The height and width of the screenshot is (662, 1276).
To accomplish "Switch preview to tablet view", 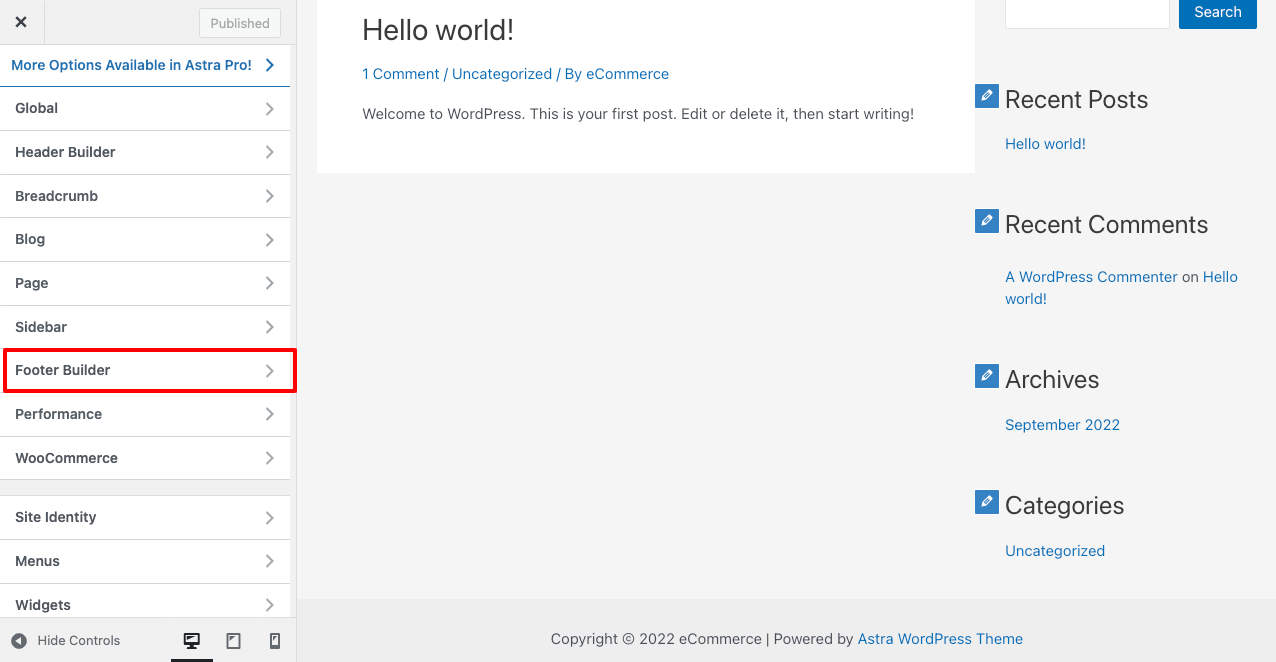I will [233, 640].
